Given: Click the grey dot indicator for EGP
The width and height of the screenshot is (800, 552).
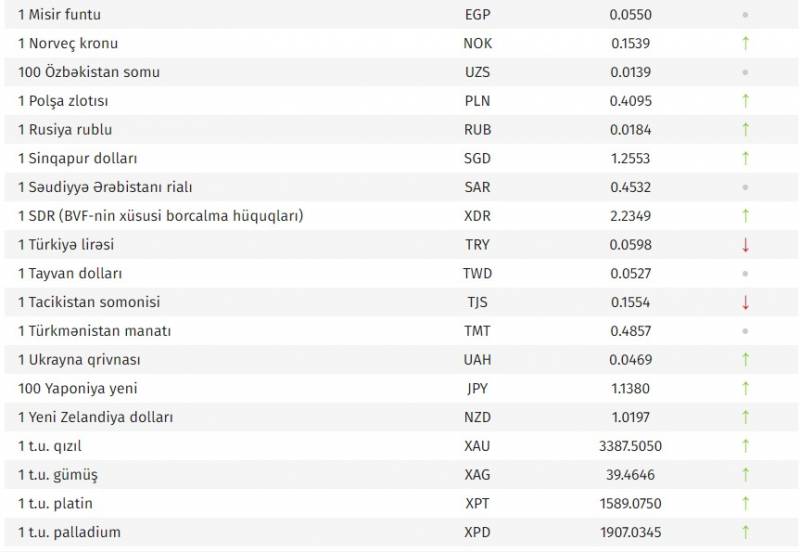Looking at the screenshot, I should tap(745, 15).
